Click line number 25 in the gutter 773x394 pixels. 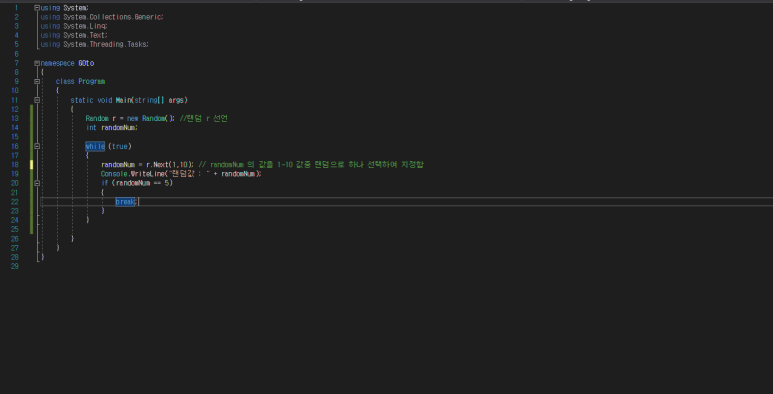[15, 229]
